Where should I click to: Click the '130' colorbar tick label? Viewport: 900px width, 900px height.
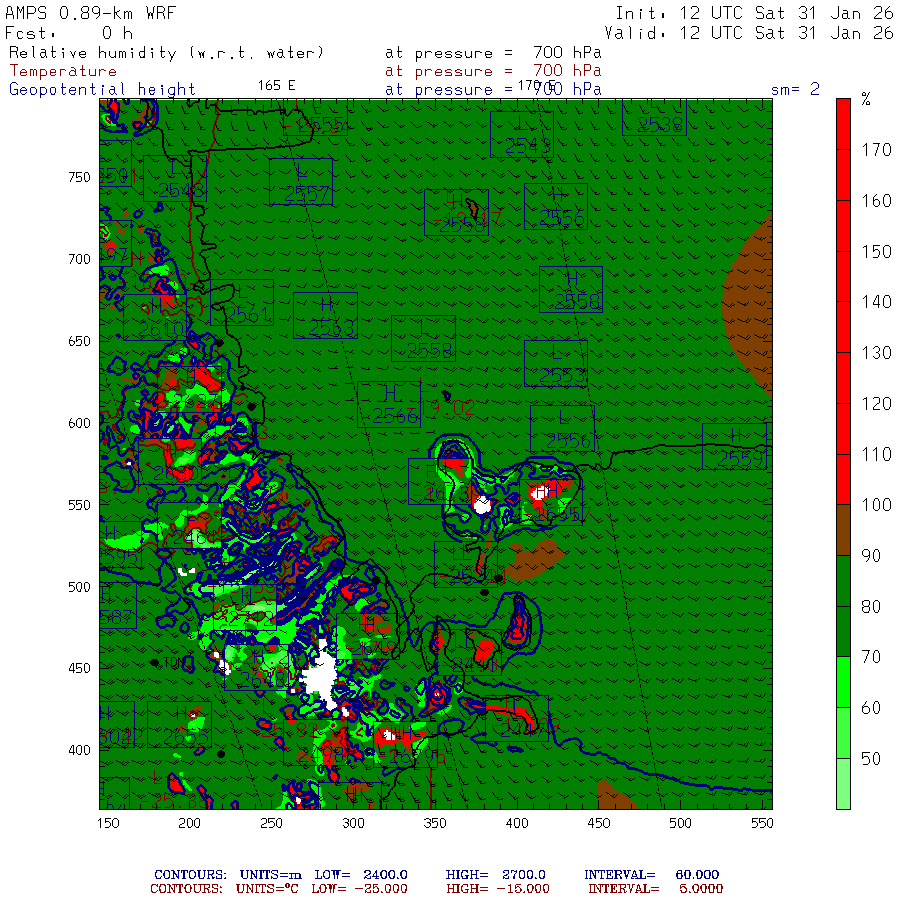(x=876, y=353)
